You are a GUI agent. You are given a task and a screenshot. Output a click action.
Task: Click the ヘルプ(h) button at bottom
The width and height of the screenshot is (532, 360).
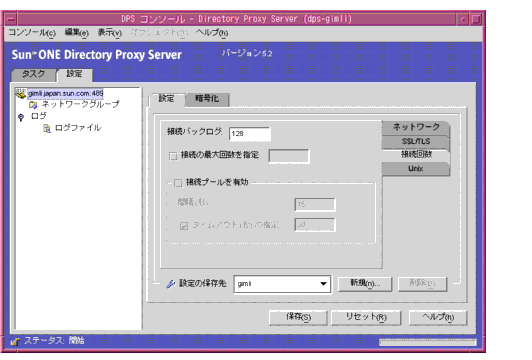[x=438, y=318]
